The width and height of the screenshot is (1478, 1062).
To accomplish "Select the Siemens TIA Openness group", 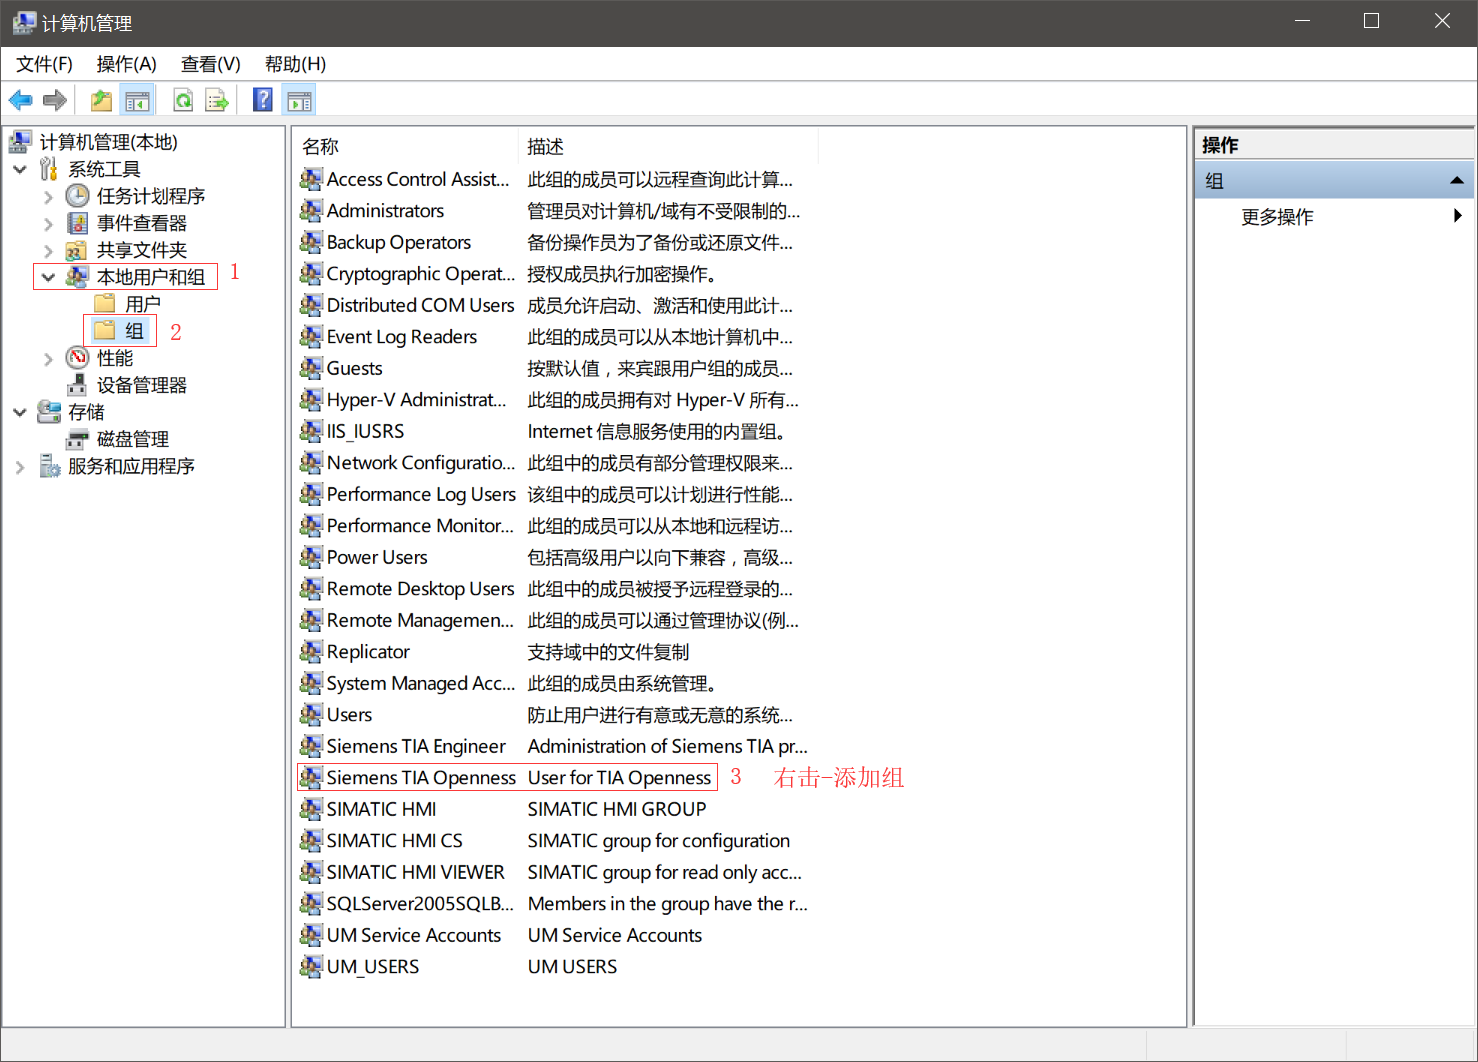I will (x=420, y=778).
